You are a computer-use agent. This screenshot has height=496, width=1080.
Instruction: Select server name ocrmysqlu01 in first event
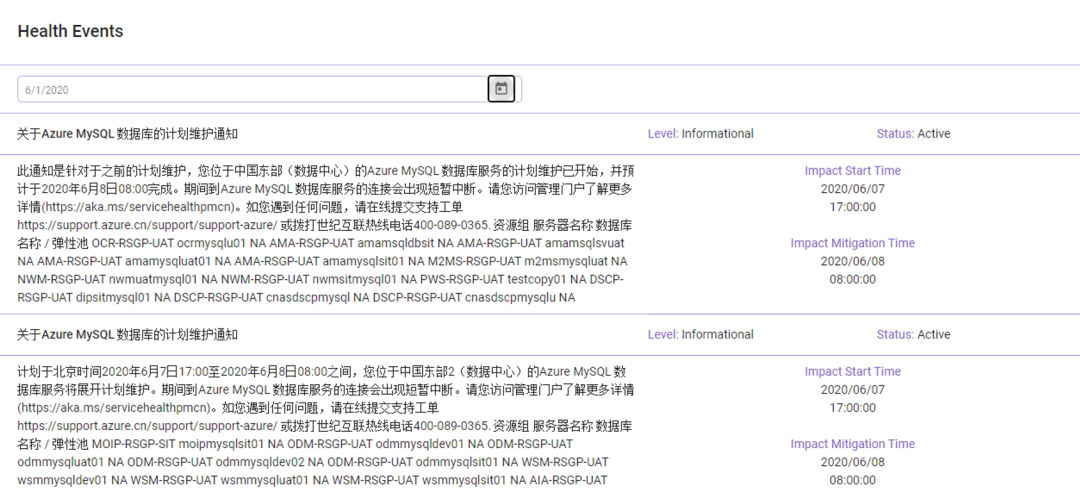point(211,243)
